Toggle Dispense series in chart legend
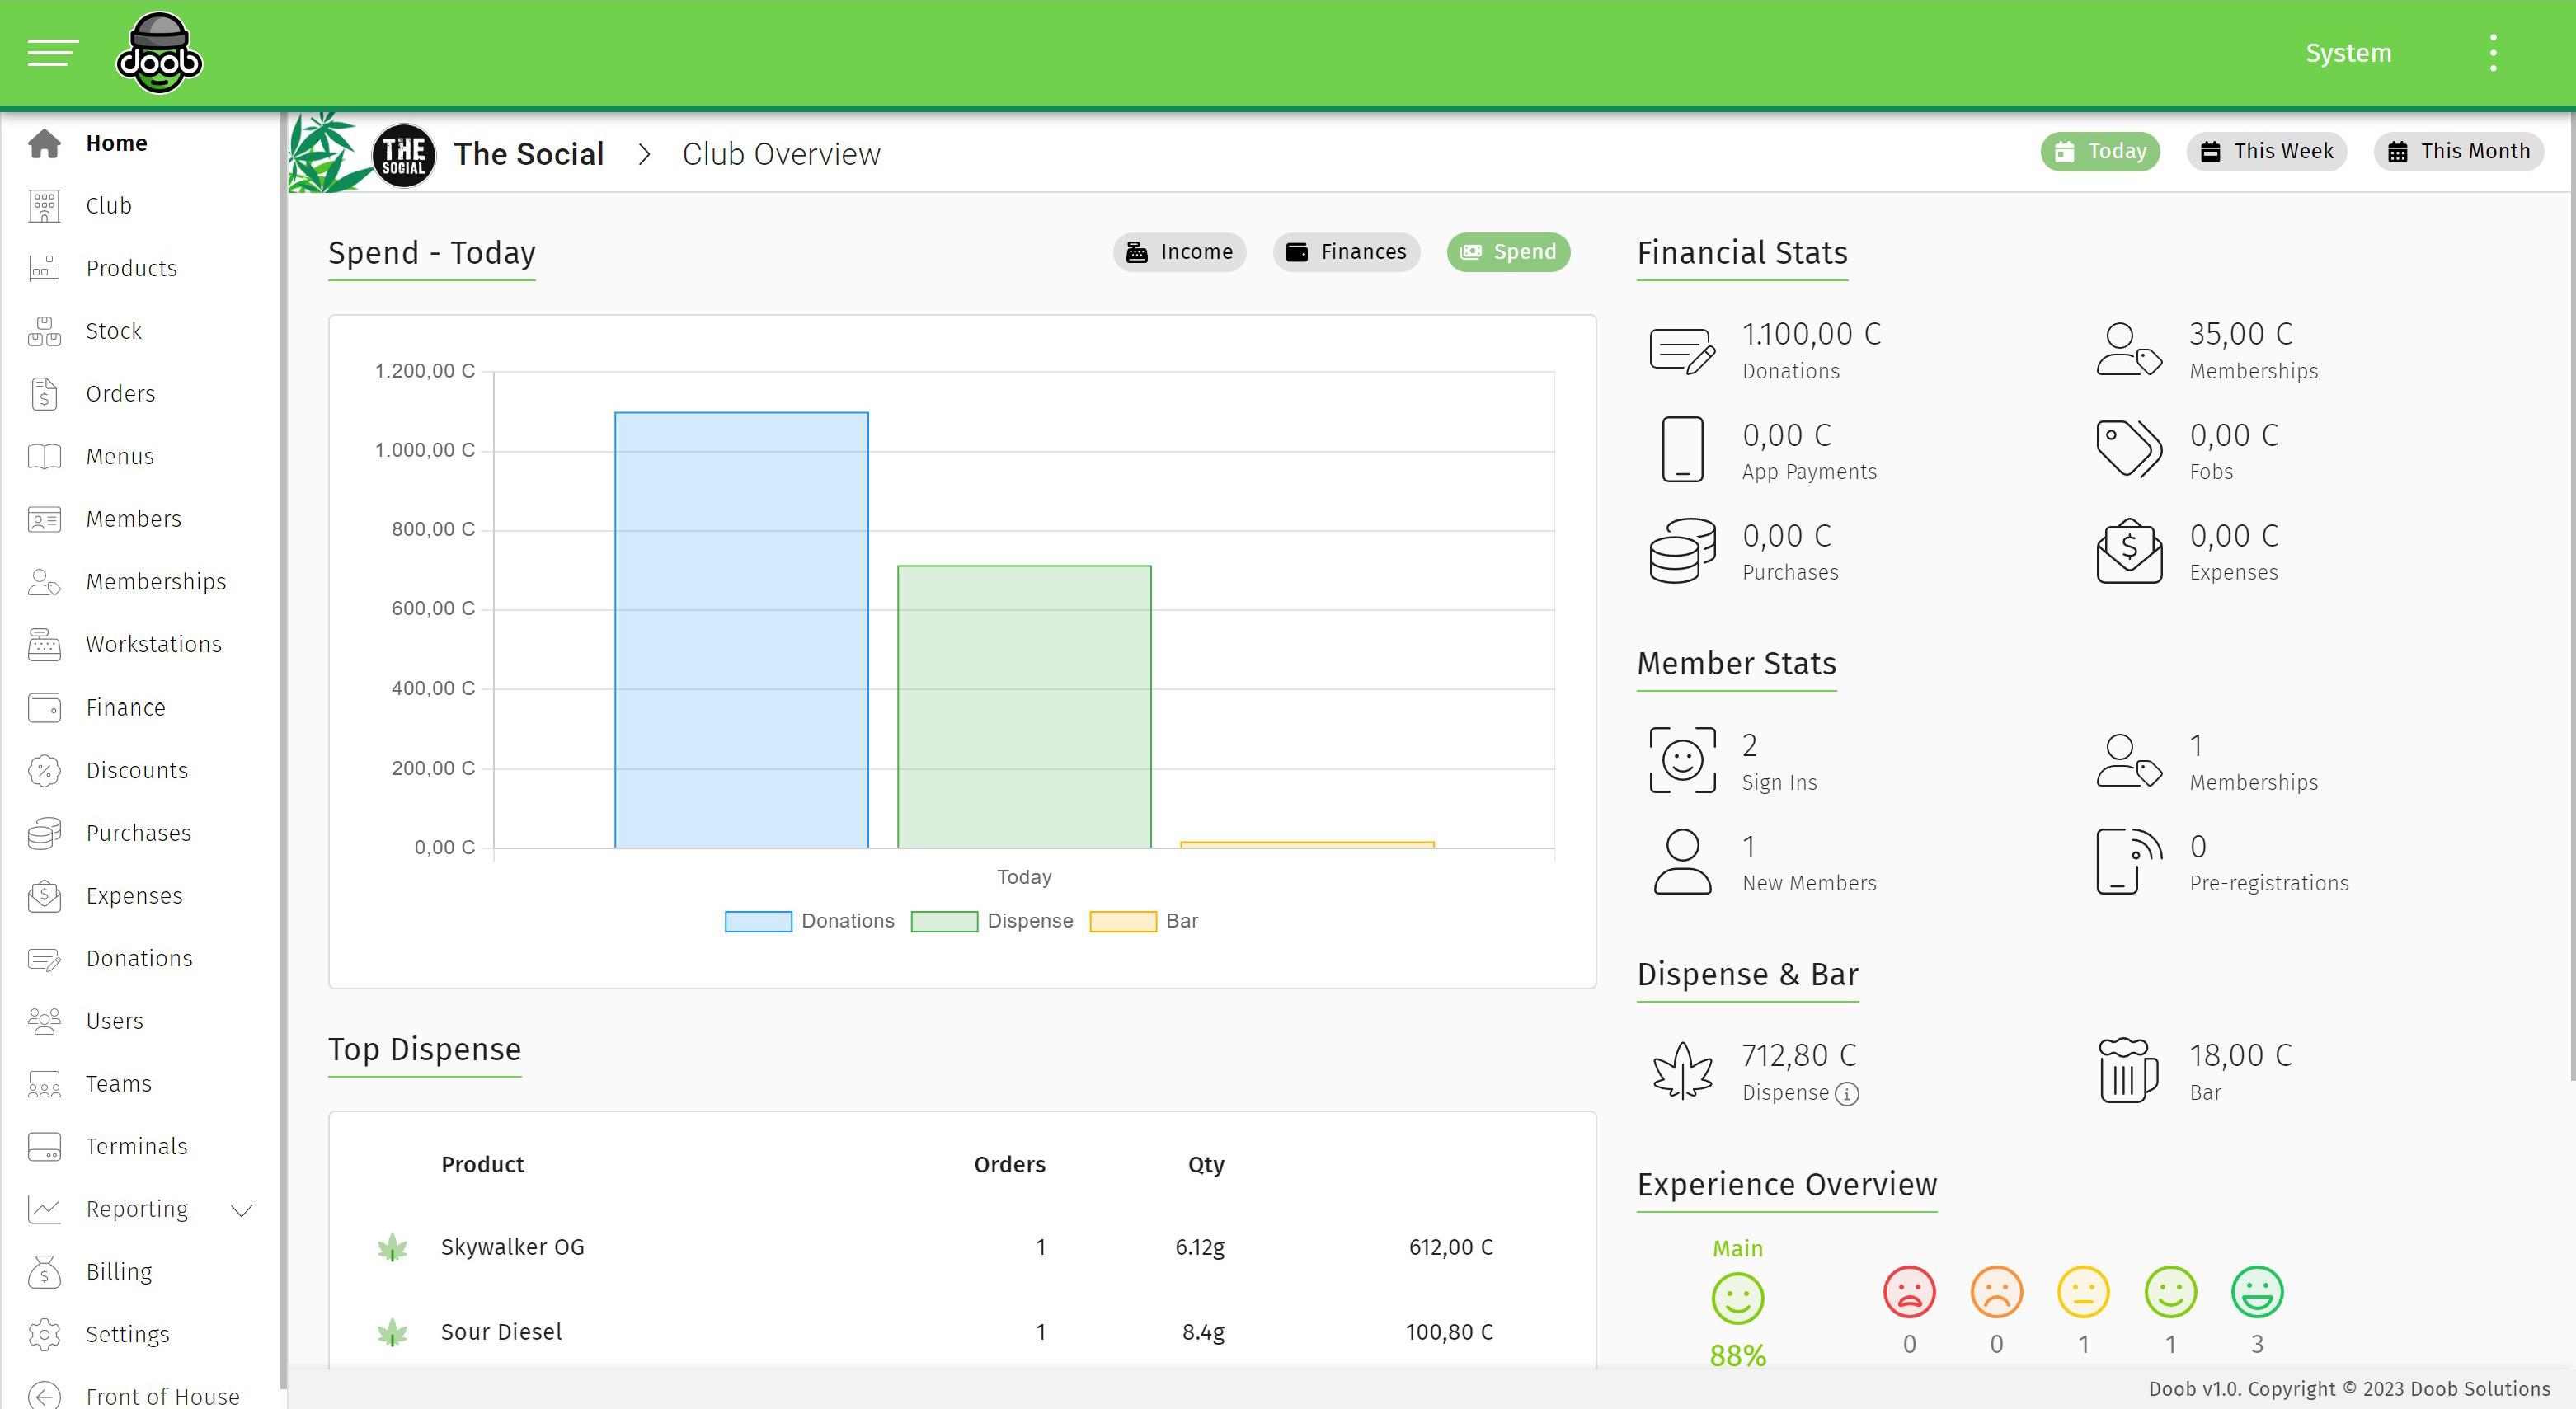The width and height of the screenshot is (2576, 1409). pos(991,921)
